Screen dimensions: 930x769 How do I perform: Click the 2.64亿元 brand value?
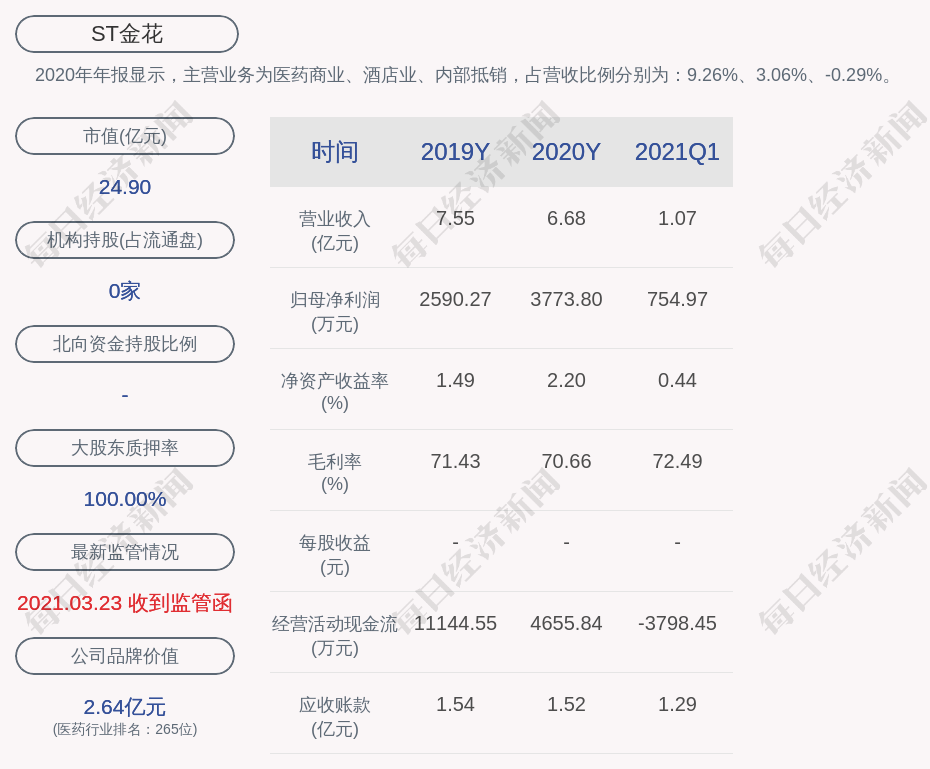(x=125, y=707)
